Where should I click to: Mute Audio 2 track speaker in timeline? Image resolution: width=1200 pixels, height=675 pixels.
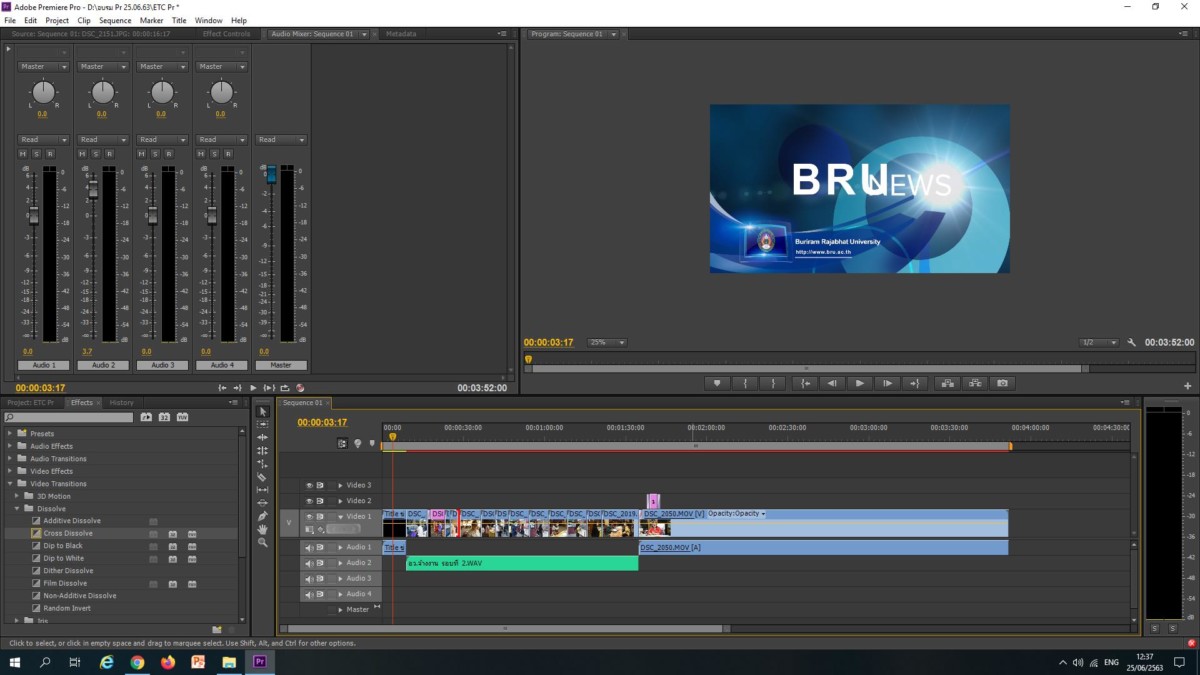point(309,563)
